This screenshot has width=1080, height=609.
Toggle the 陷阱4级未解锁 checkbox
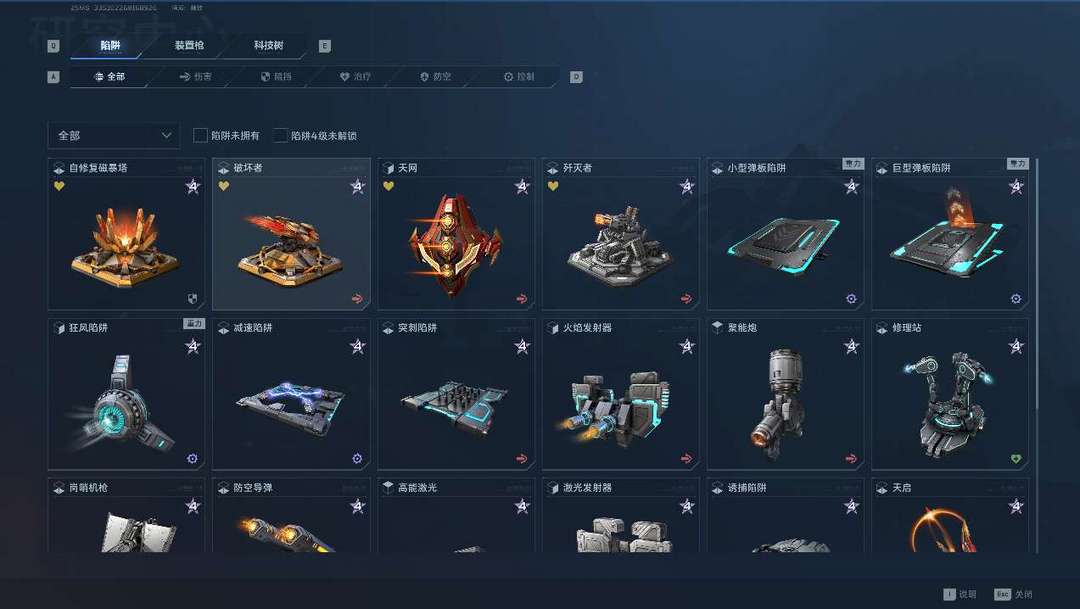(280, 136)
